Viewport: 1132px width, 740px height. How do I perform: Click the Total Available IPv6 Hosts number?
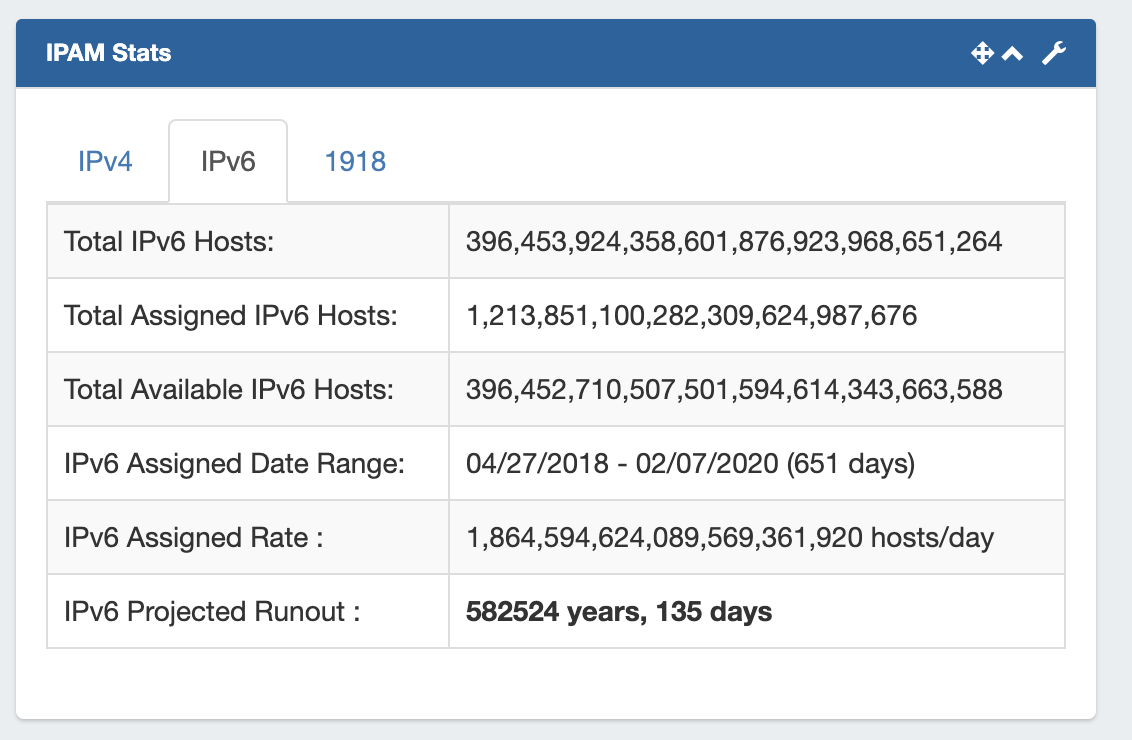[734, 390]
